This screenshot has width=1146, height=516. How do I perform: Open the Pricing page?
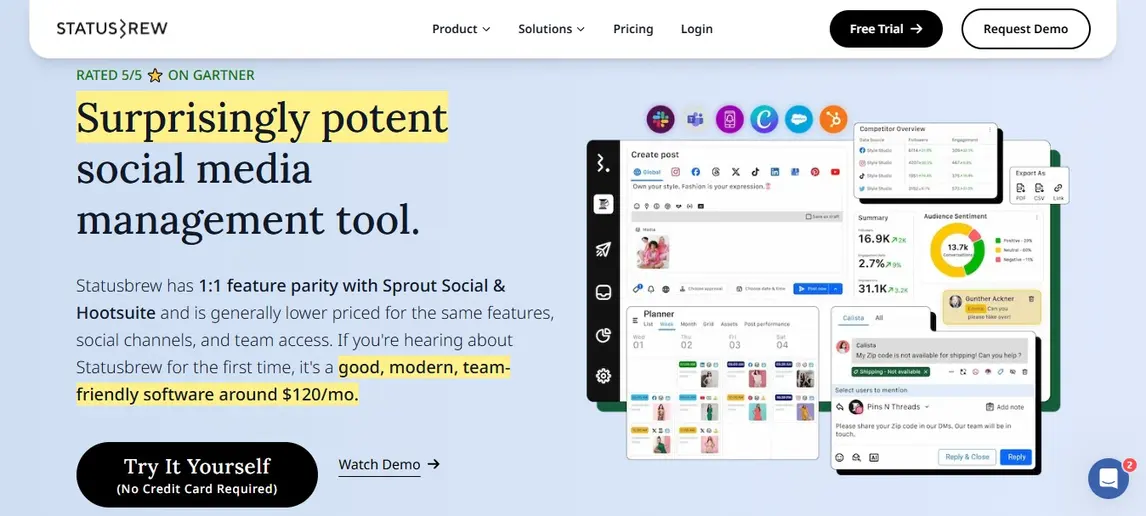click(x=633, y=29)
